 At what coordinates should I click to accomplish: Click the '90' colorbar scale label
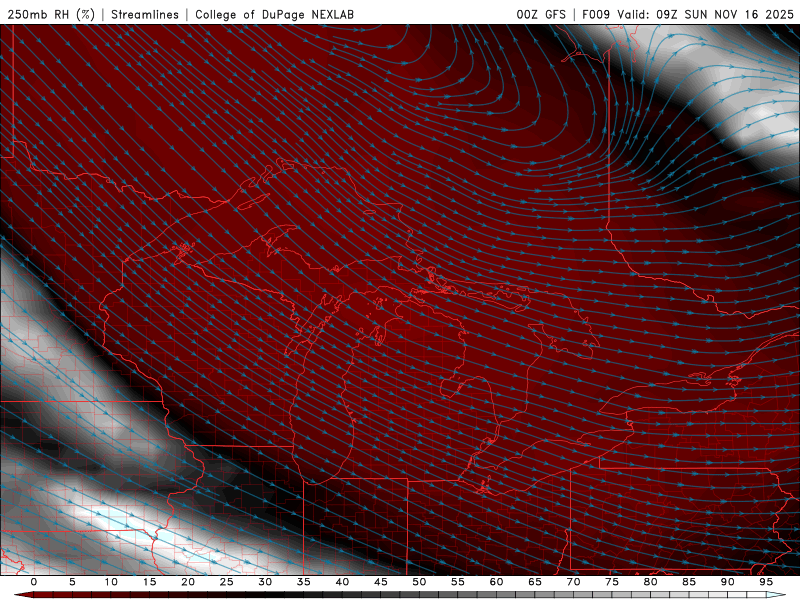point(727,582)
